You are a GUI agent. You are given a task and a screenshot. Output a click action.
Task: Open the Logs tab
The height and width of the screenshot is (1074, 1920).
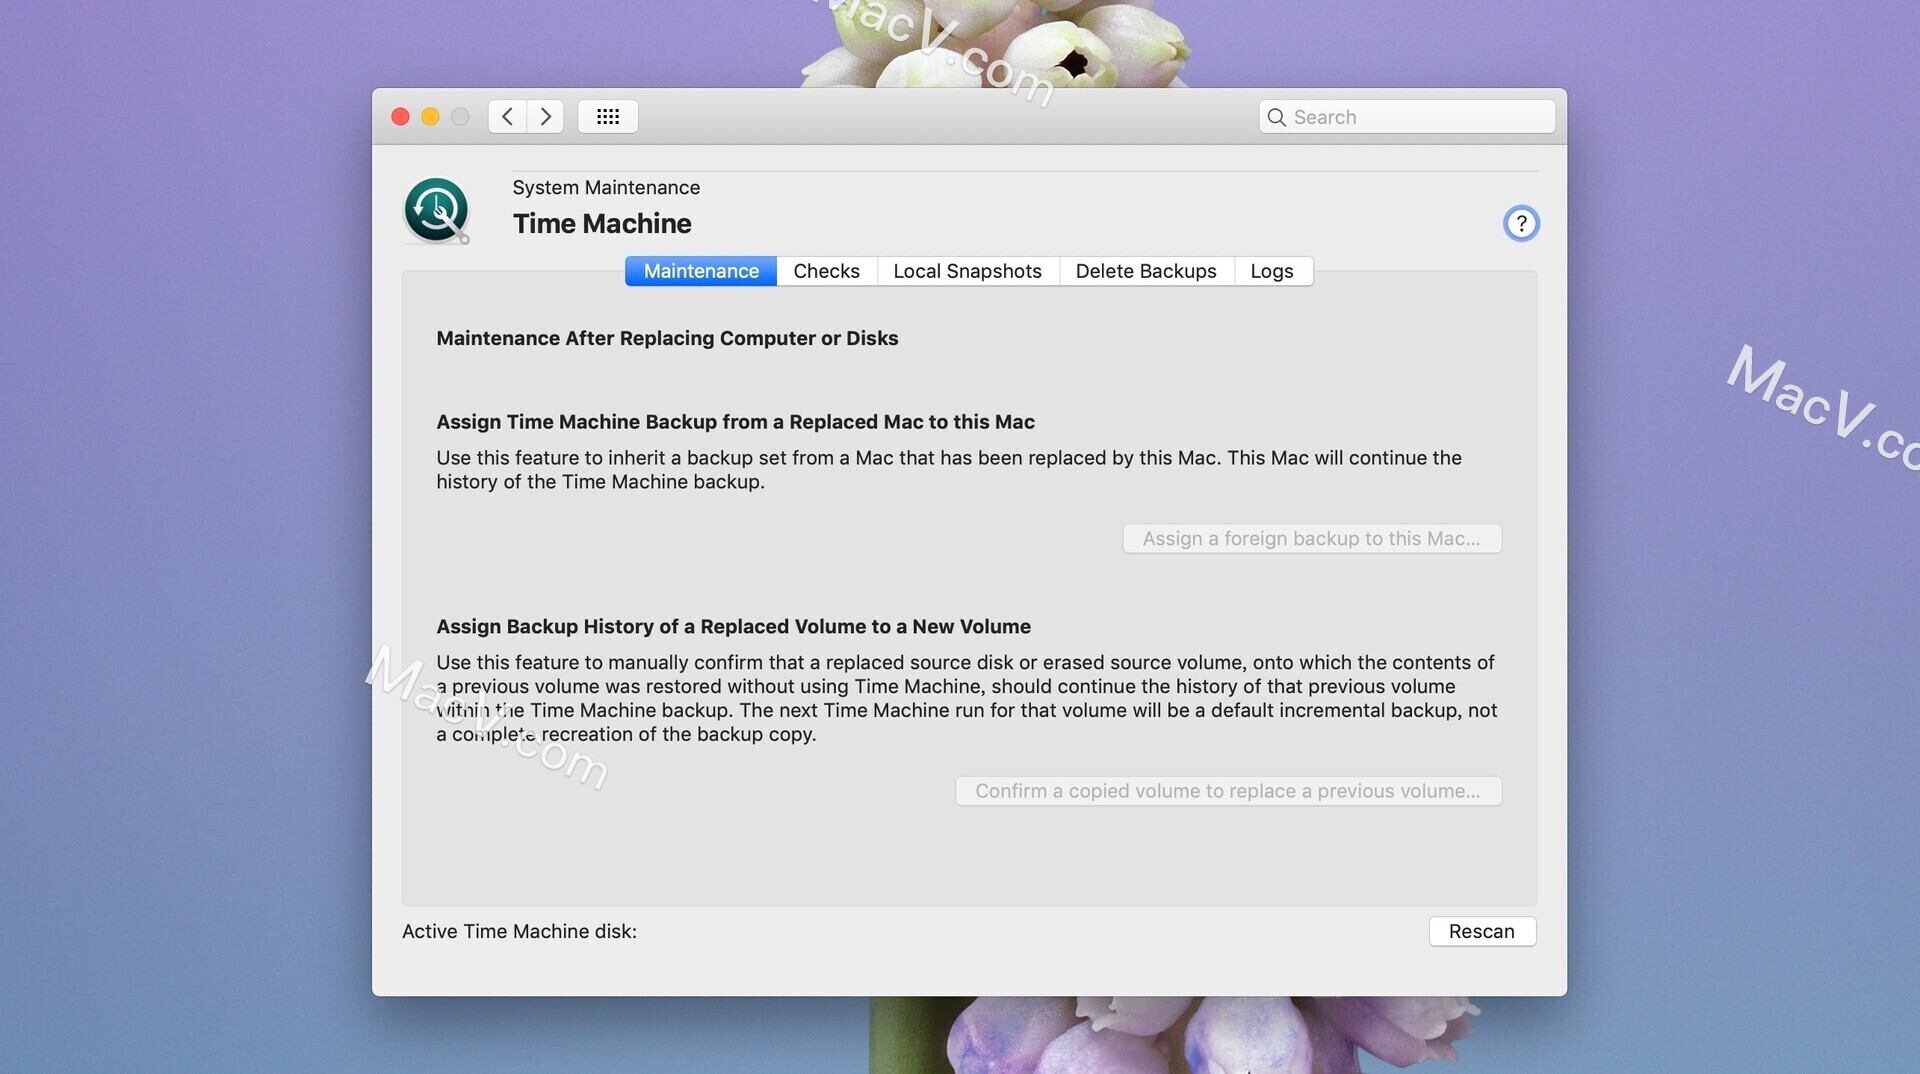point(1272,271)
